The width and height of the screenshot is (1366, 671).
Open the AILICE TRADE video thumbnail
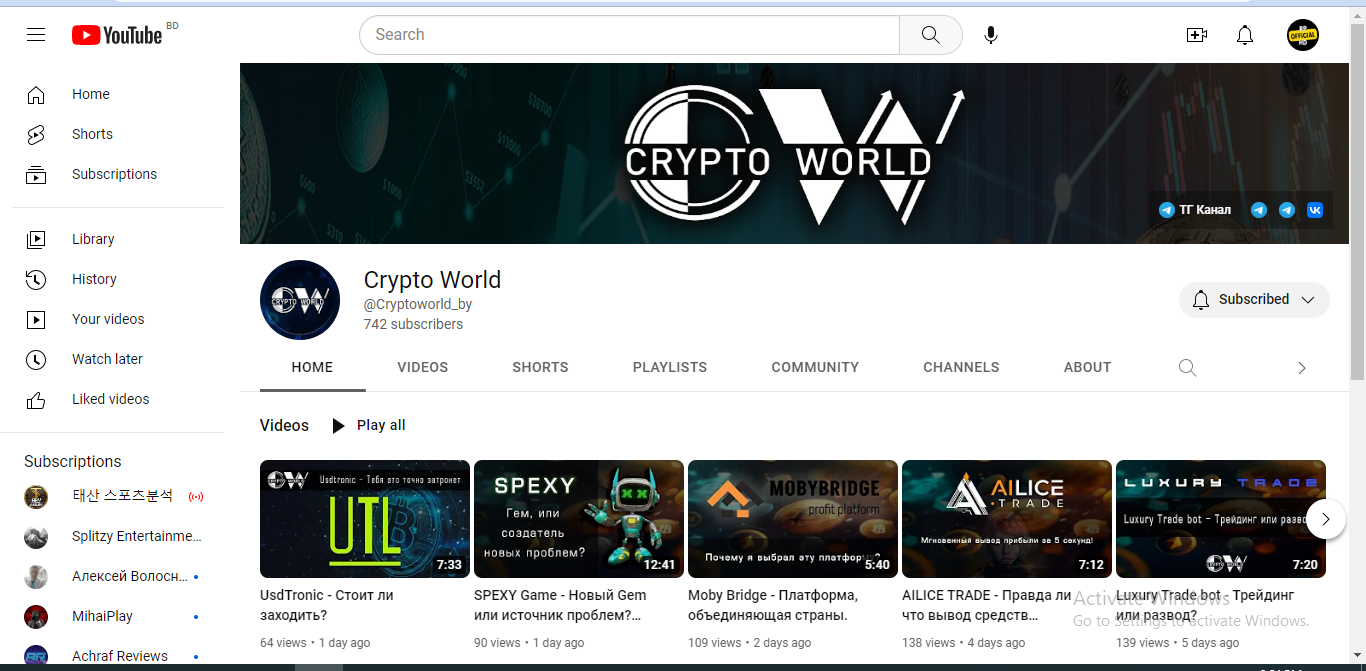point(1007,519)
